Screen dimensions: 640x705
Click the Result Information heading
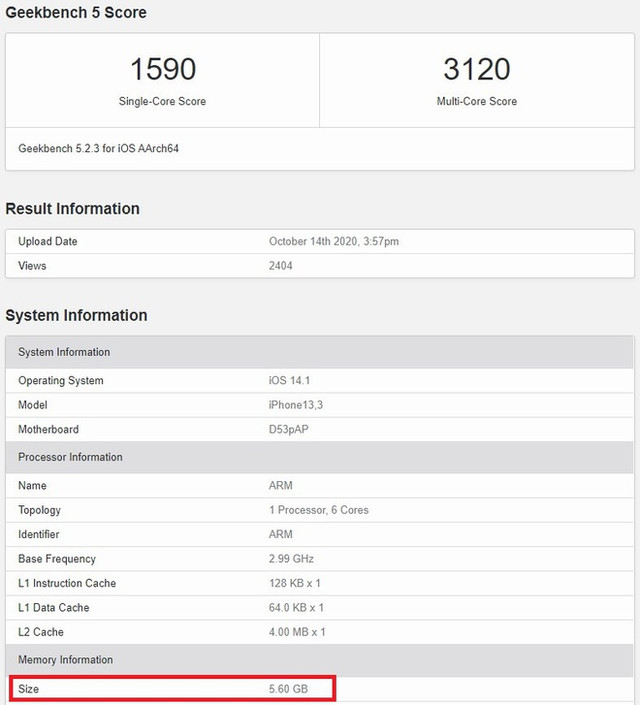pyautogui.click(x=72, y=209)
